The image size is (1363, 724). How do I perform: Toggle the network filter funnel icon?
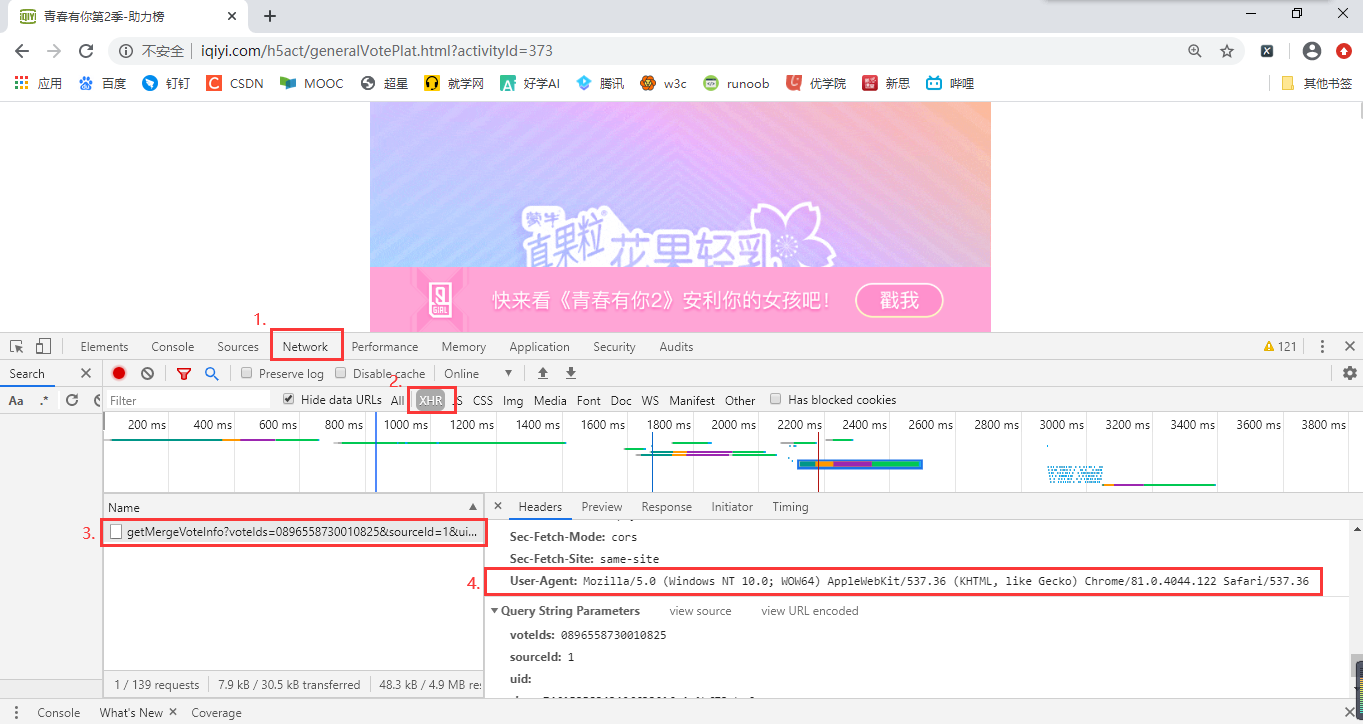pyautogui.click(x=184, y=373)
